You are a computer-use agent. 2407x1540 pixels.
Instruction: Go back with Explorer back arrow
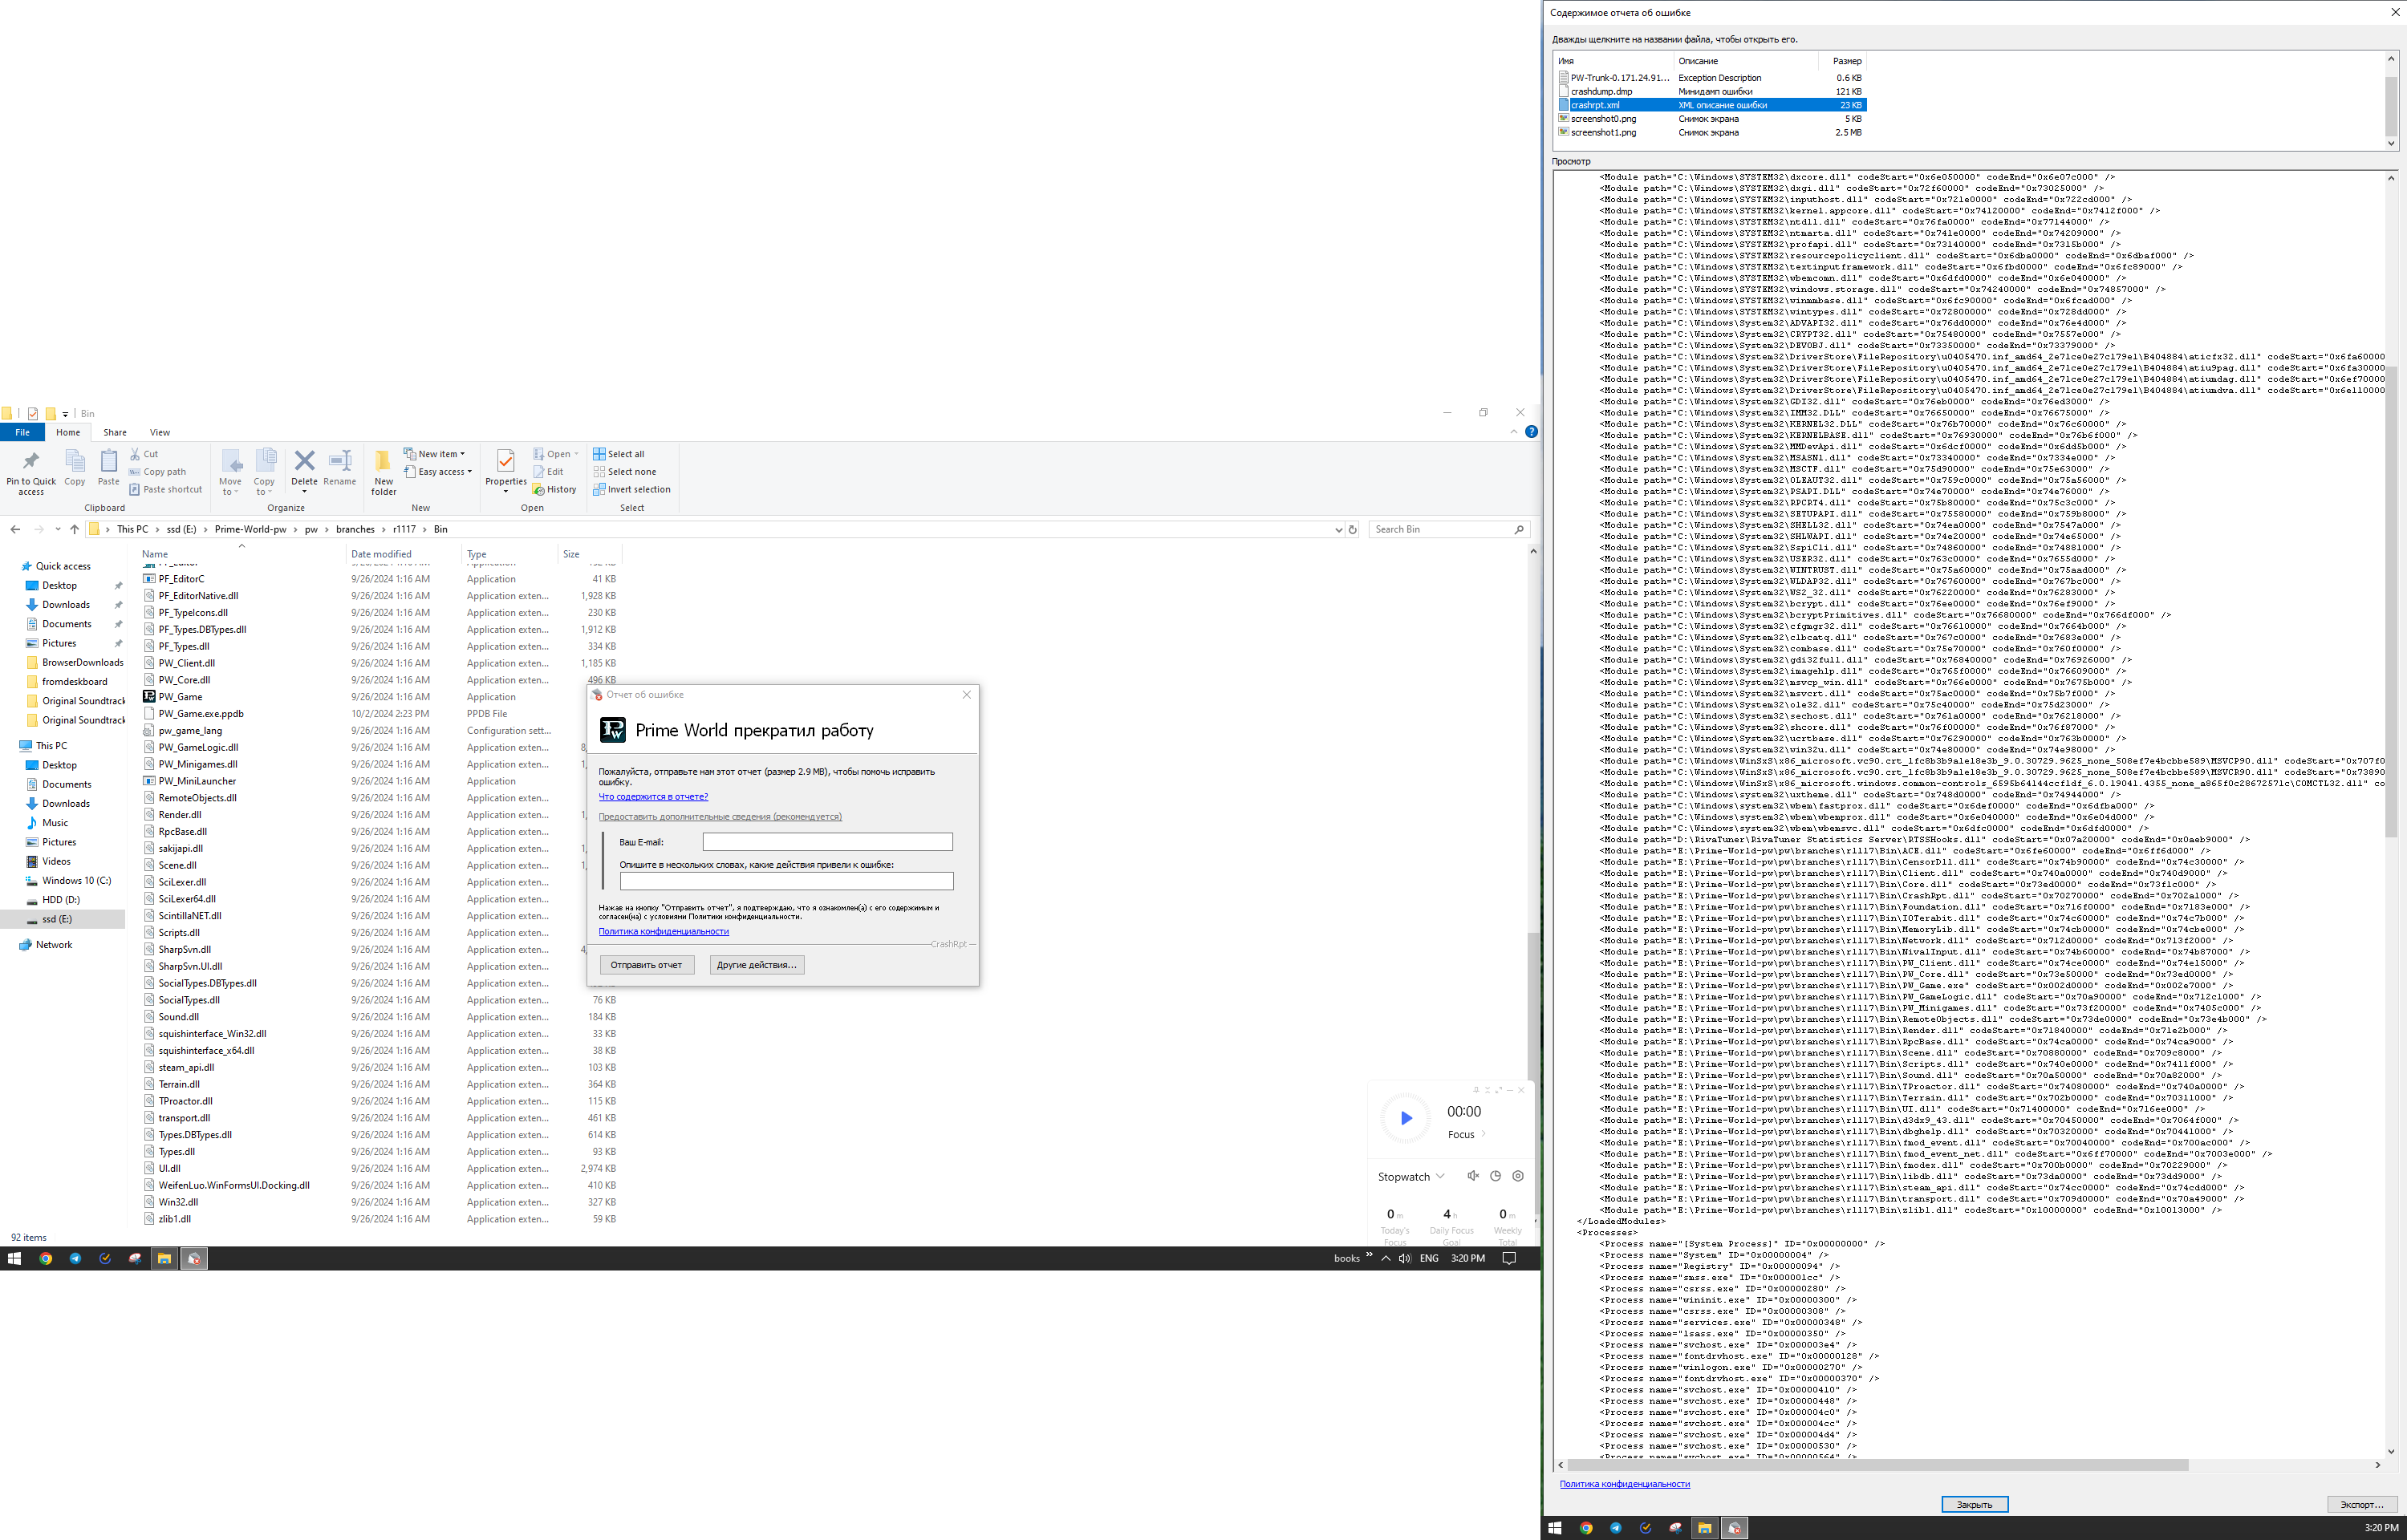pyautogui.click(x=15, y=529)
